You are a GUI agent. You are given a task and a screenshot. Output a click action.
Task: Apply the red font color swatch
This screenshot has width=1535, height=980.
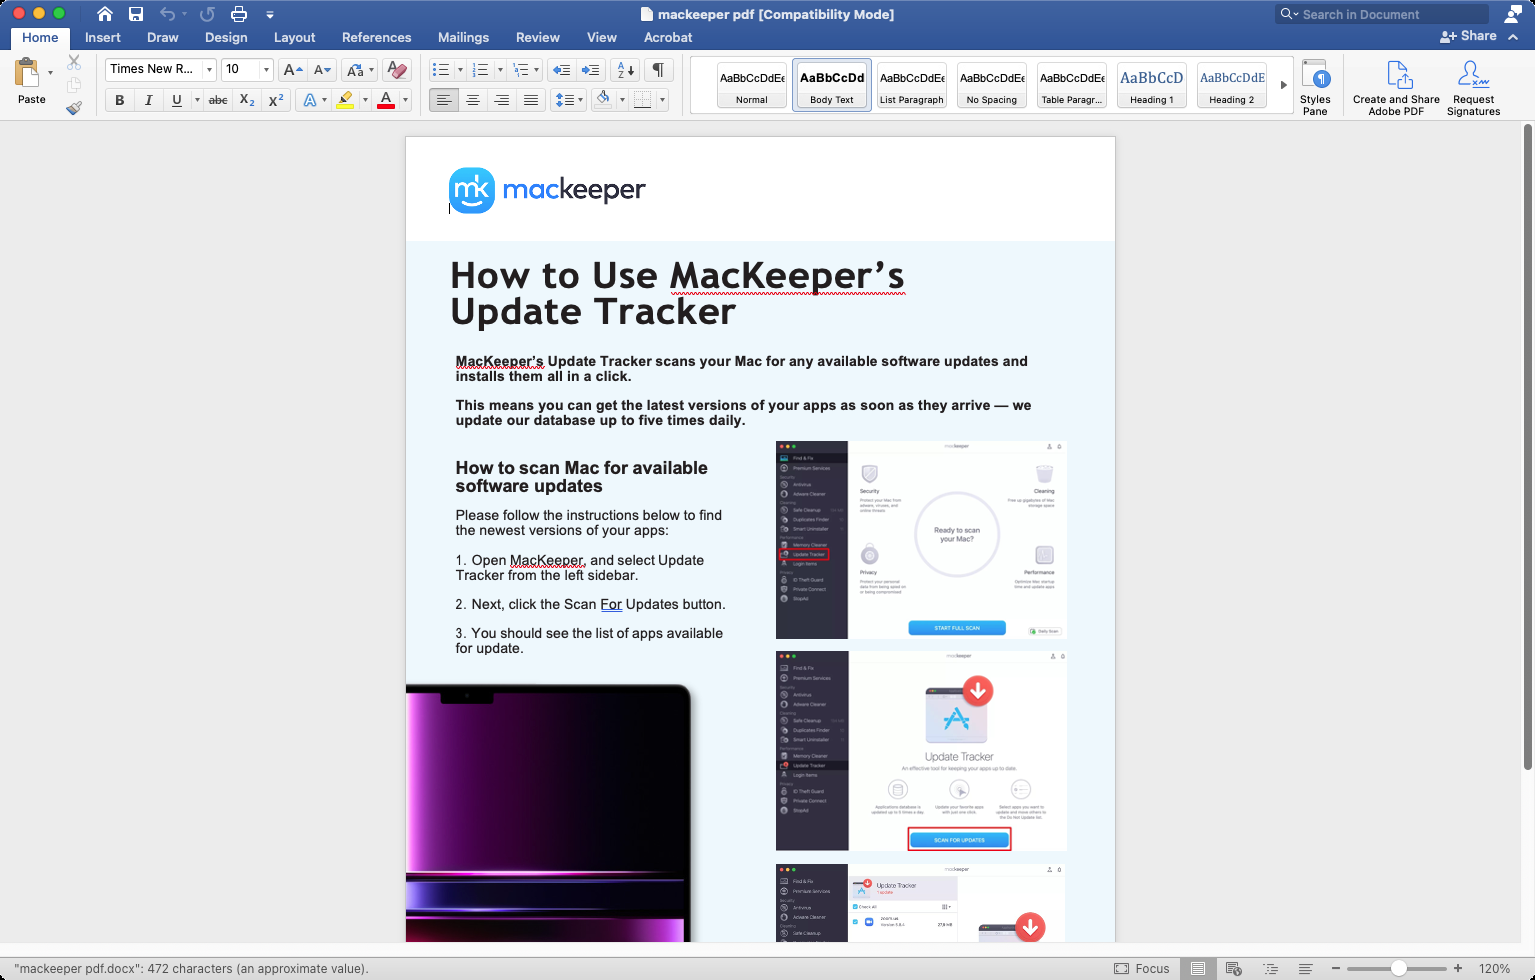pyautogui.click(x=386, y=100)
